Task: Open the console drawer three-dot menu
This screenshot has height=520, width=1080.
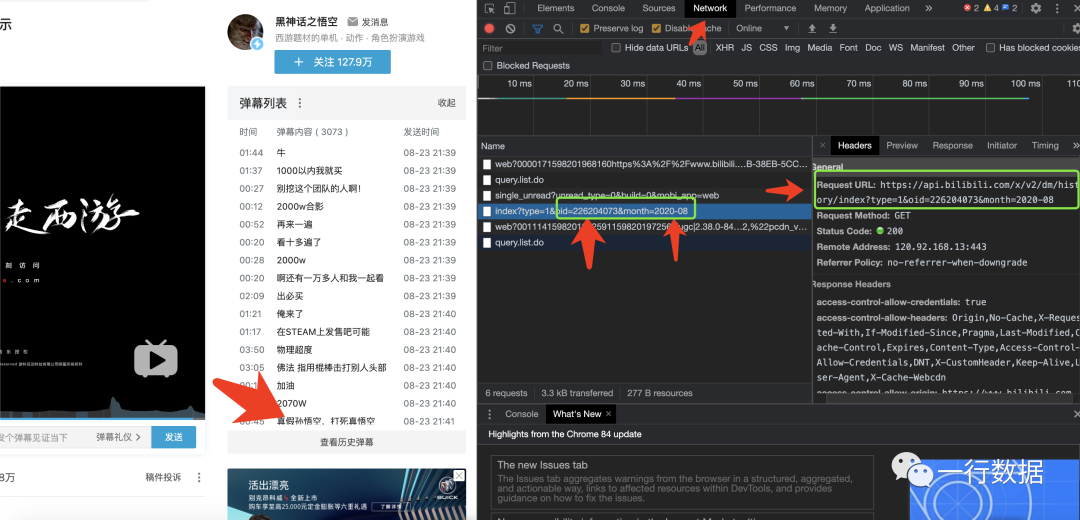Action: click(x=490, y=414)
